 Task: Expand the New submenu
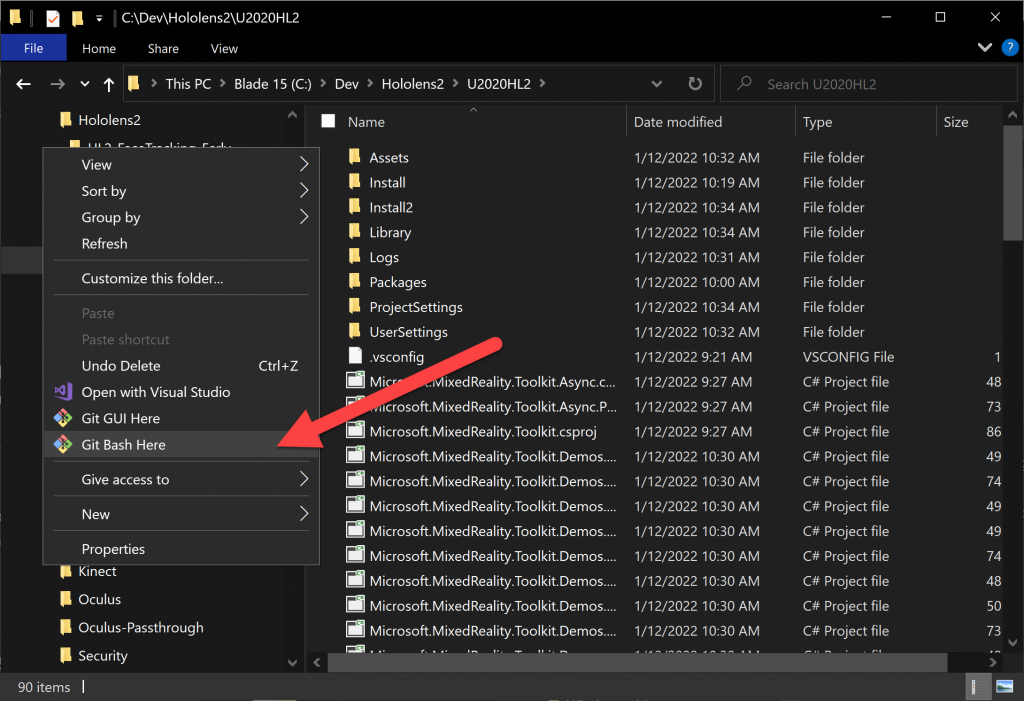(x=304, y=514)
